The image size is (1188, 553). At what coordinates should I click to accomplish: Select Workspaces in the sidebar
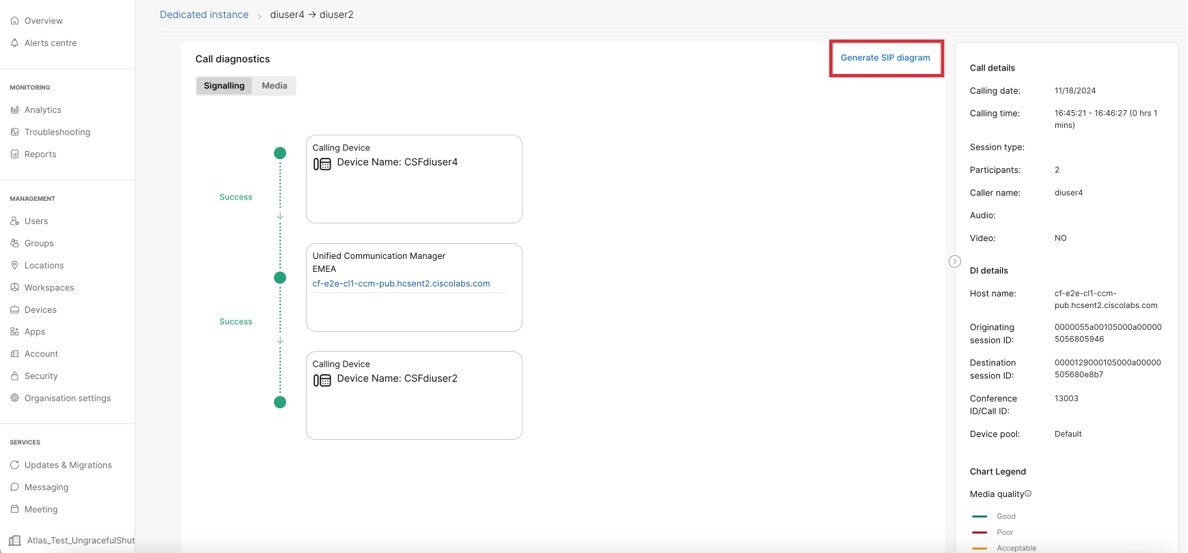tap(49, 288)
